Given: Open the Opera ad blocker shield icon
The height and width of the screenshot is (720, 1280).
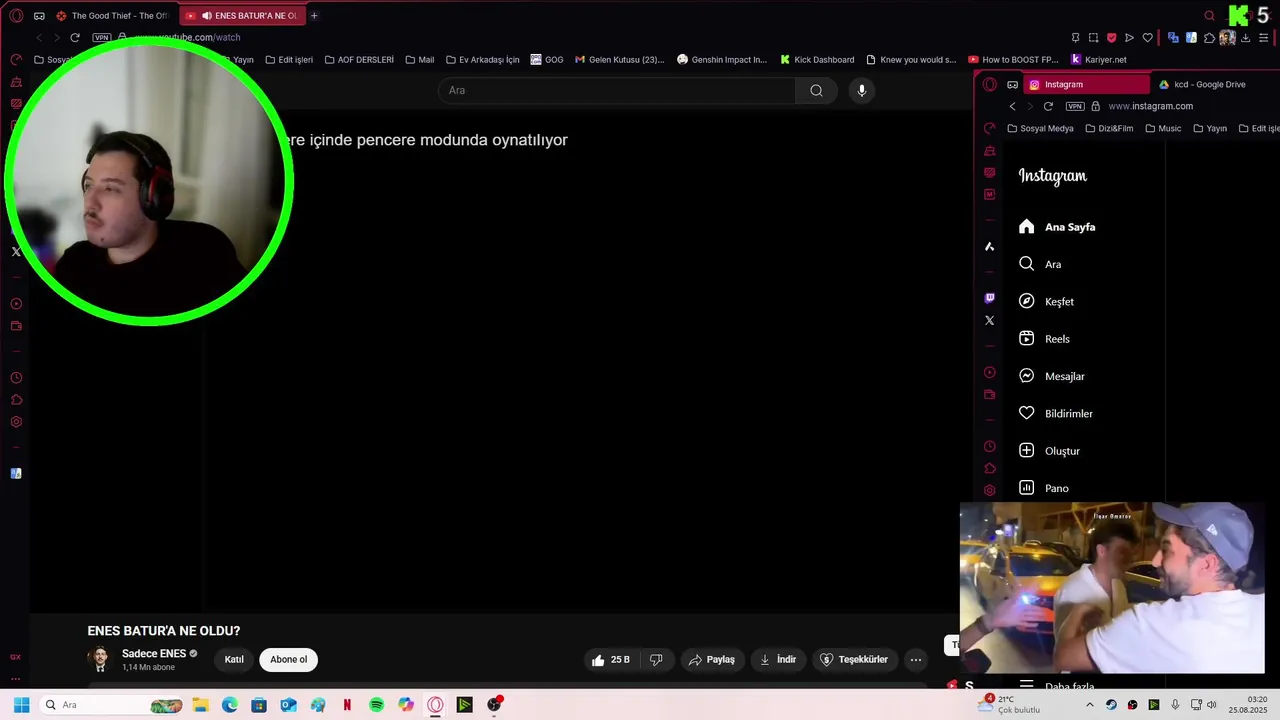Looking at the screenshot, I should pos(1111,38).
